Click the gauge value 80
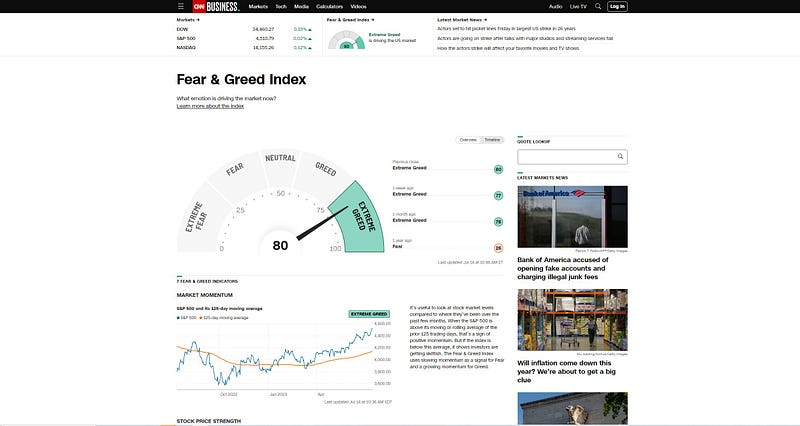 pos(280,245)
